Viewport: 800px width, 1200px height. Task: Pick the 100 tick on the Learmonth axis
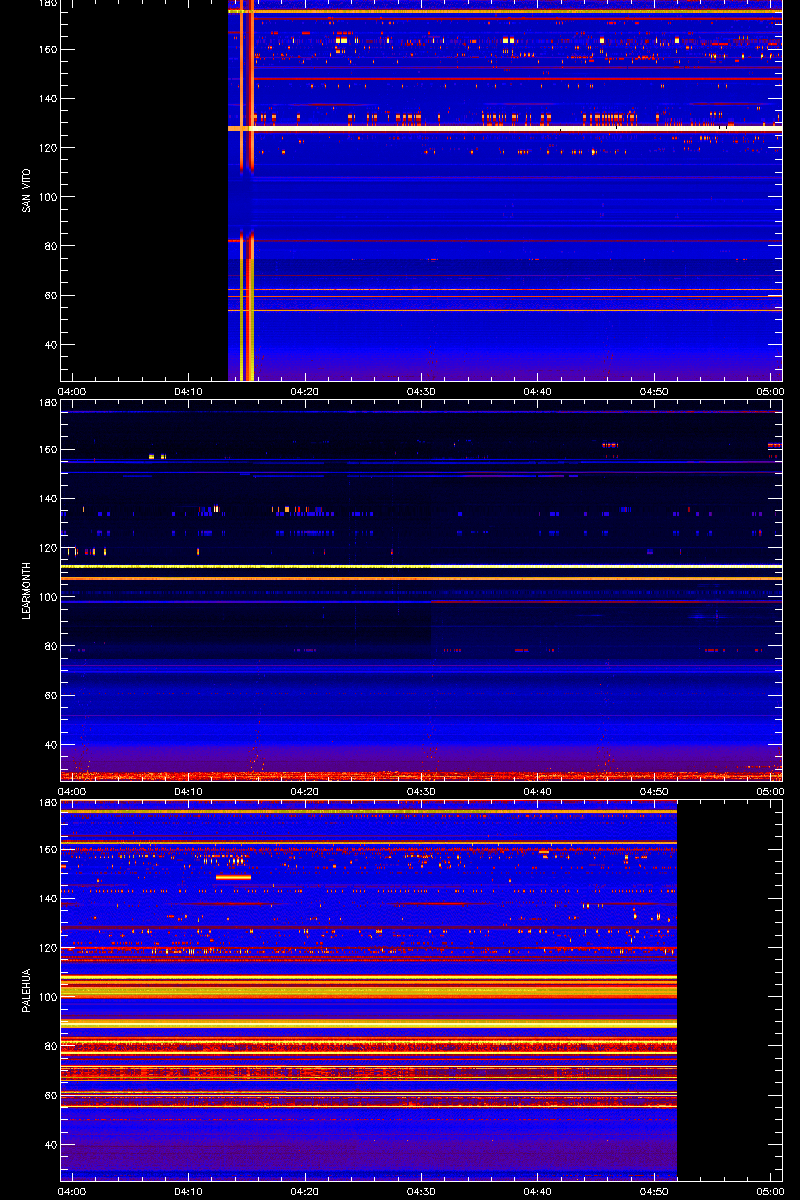coord(47,597)
